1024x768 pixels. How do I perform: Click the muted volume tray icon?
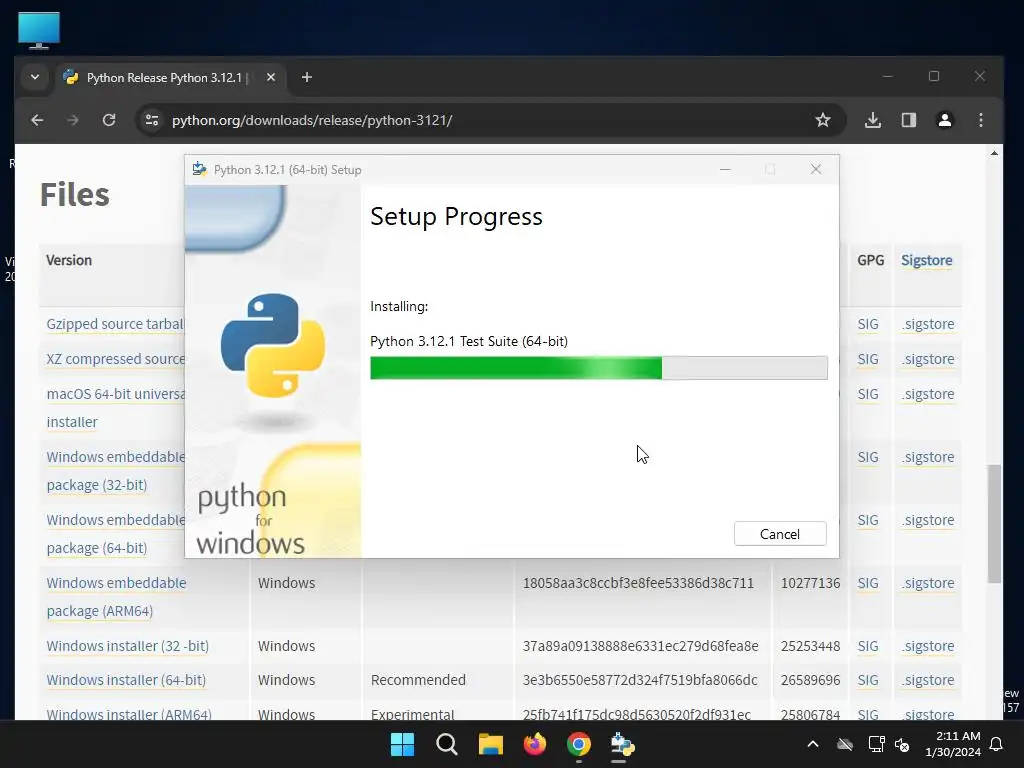[x=903, y=744]
